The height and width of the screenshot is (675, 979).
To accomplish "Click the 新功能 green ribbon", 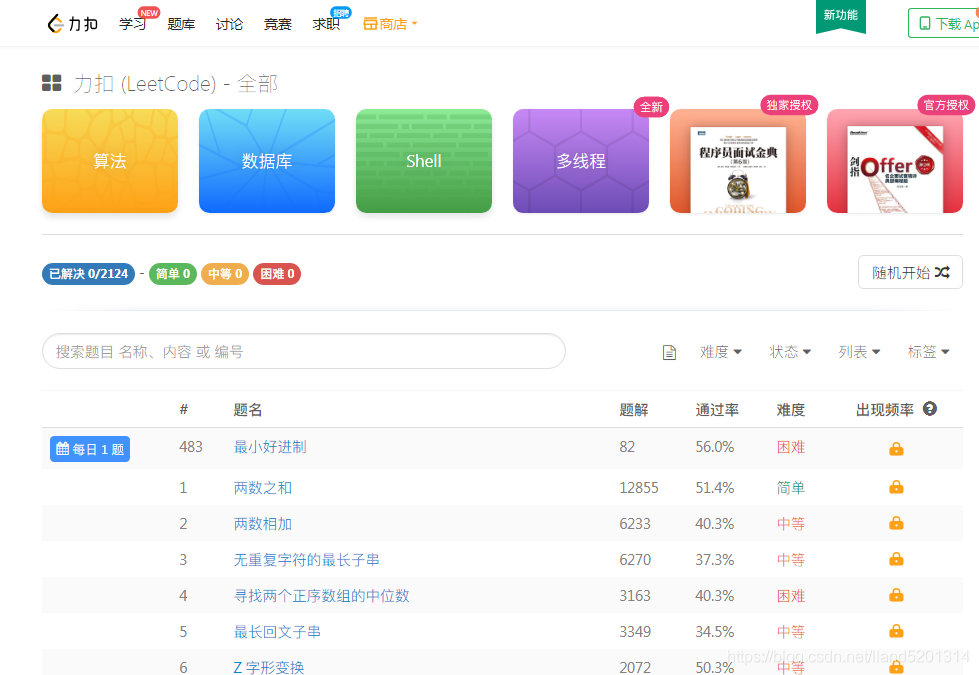I will click(840, 16).
